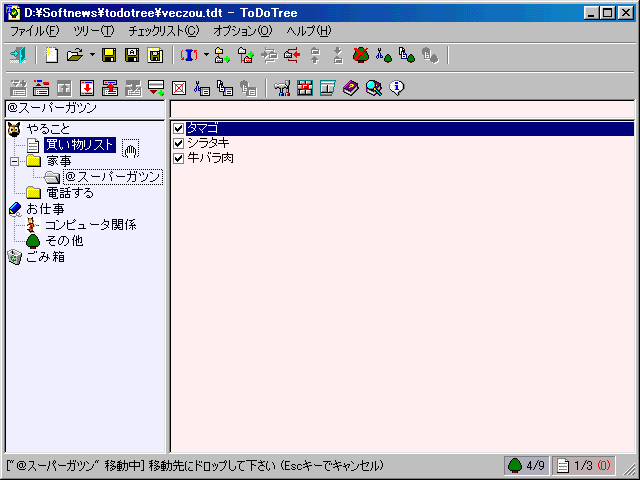Uncheck the タマゴ checkbox
Viewport: 640px width, 480px height.
point(178,128)
